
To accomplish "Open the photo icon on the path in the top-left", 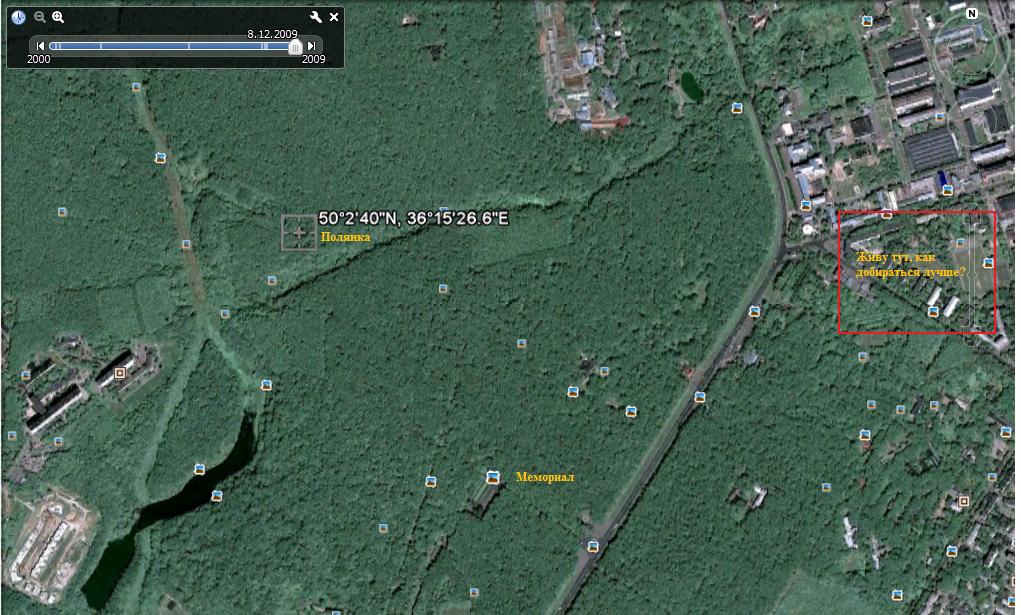I will 137,88.
